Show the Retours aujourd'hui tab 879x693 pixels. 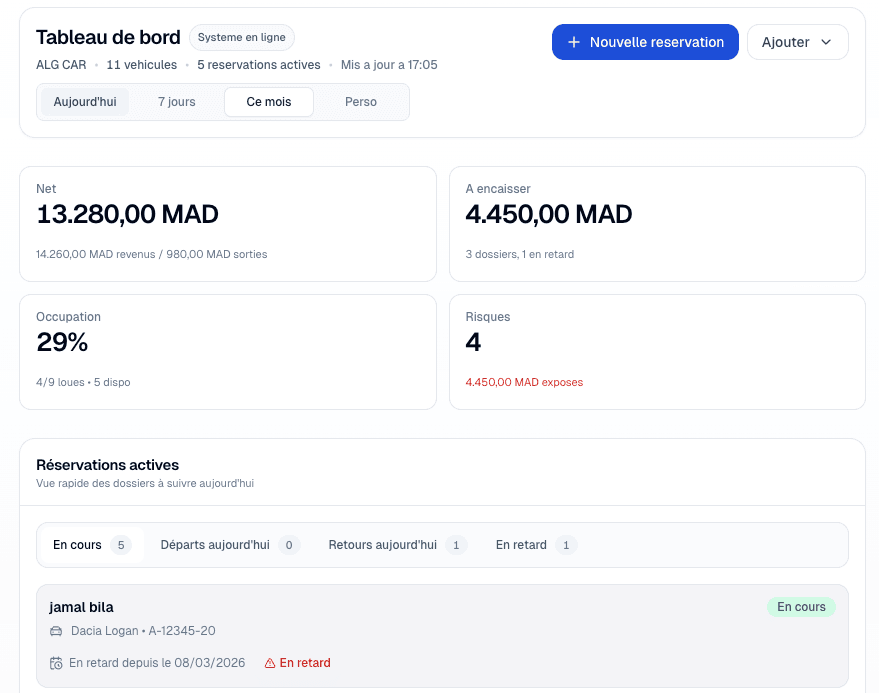pos(396,545)
